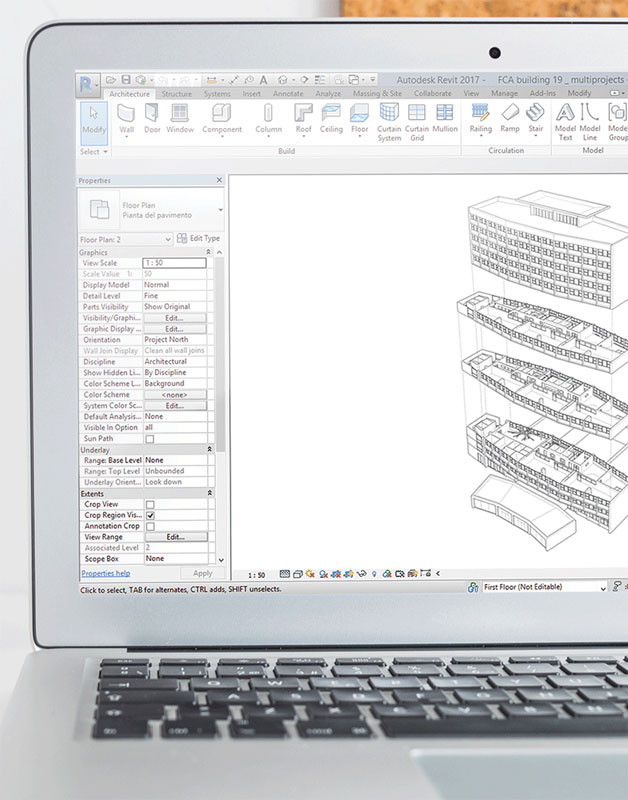Click the View Scale input field
The width and height of the screenshot is (628, 800).
(175, 263)
